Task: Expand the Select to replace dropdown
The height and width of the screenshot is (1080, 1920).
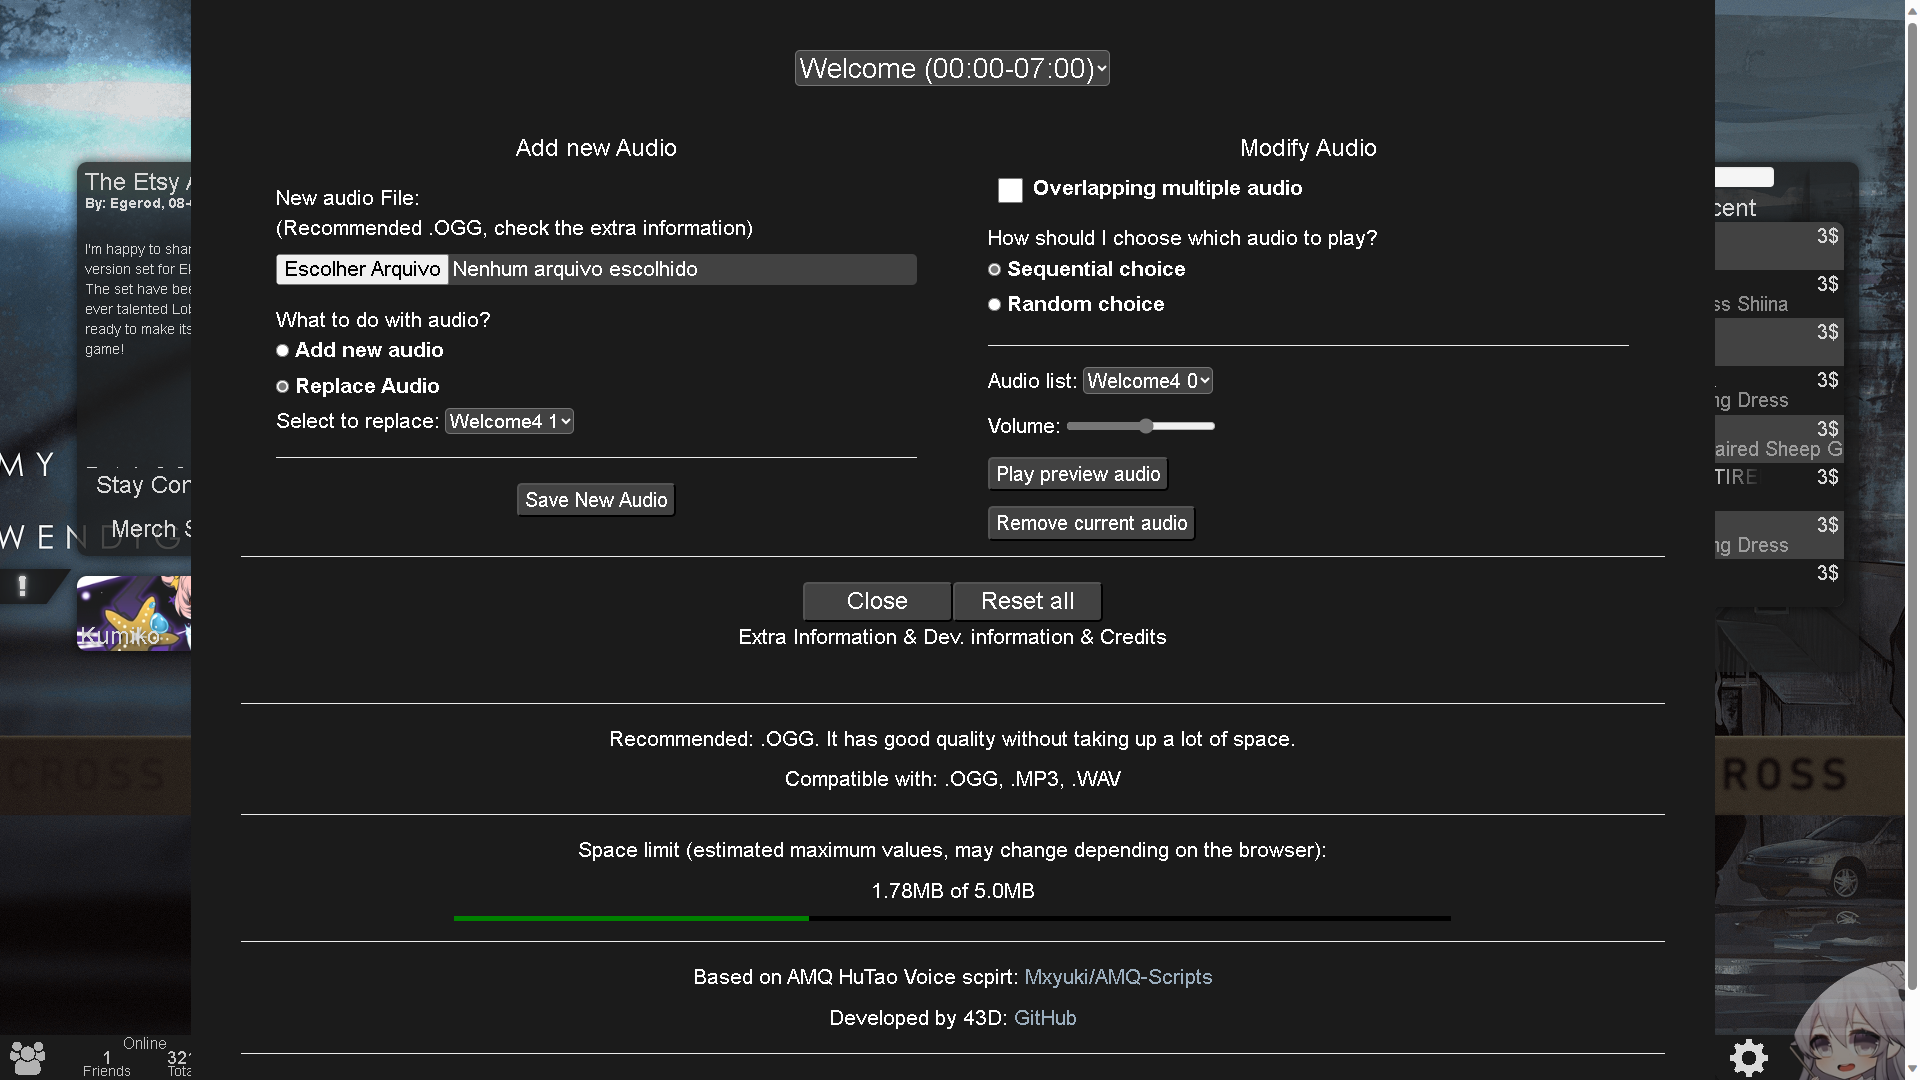Action: (x=509, y=422)
